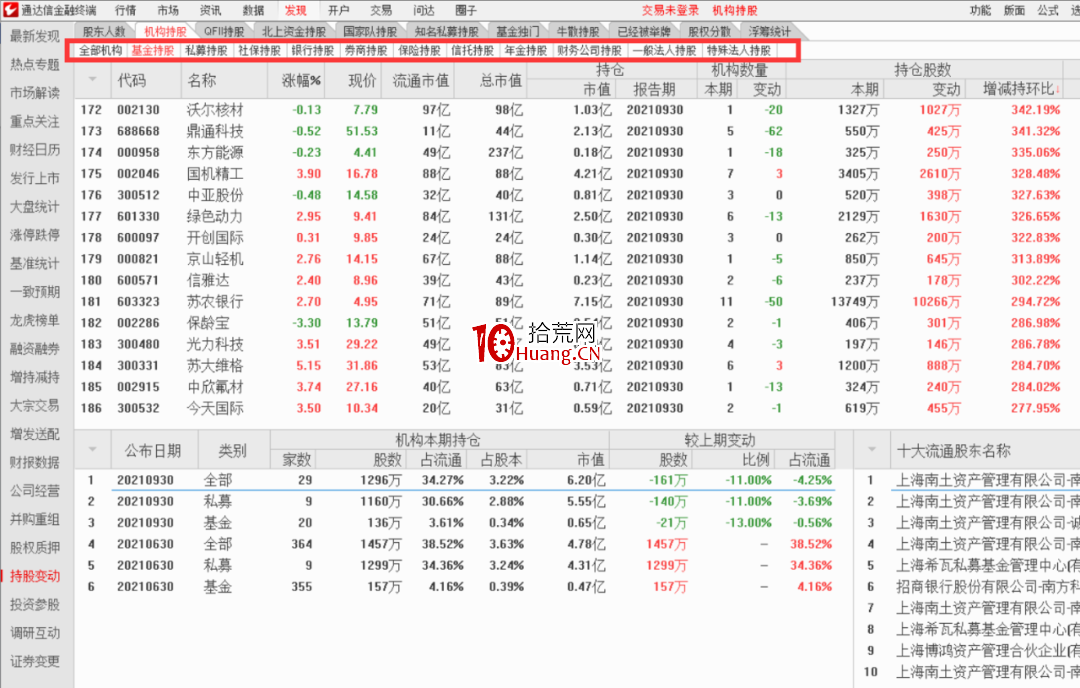
Task: Switch to the 基金独门 tab
Action: click(x=517, y=32)
